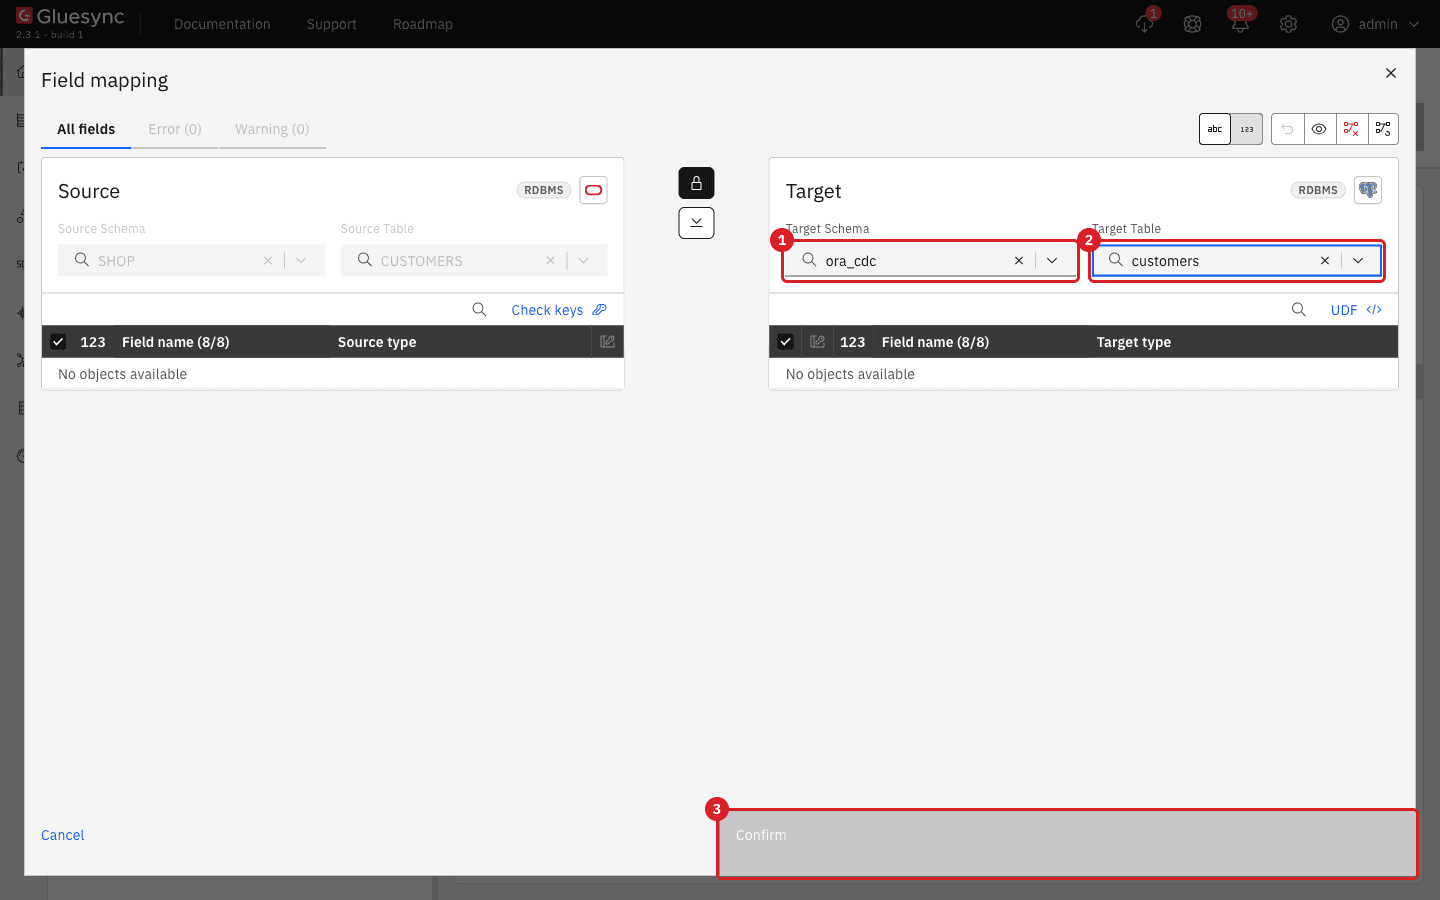This screenshot has width=1440, height=900.
Task: Toggle the select-all checkbox in Source fields
Action: tap(58, 342)
